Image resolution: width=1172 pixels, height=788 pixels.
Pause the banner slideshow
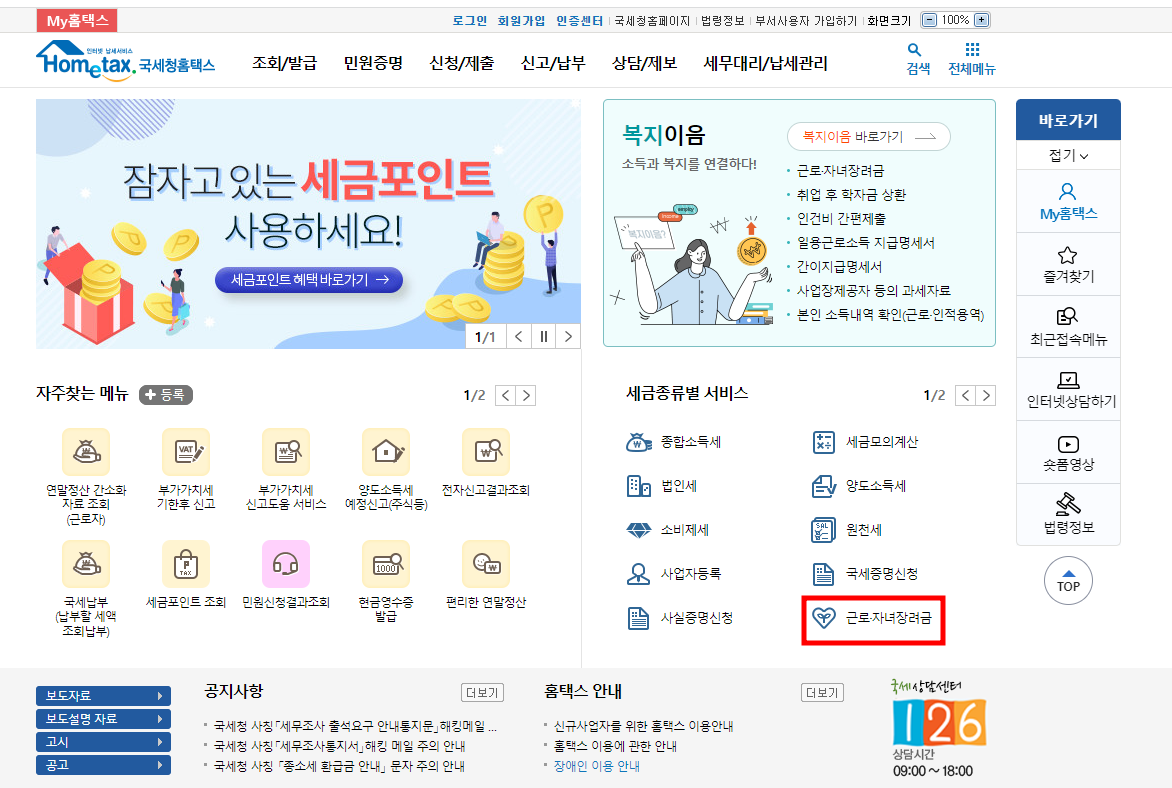tap(543, 336)
